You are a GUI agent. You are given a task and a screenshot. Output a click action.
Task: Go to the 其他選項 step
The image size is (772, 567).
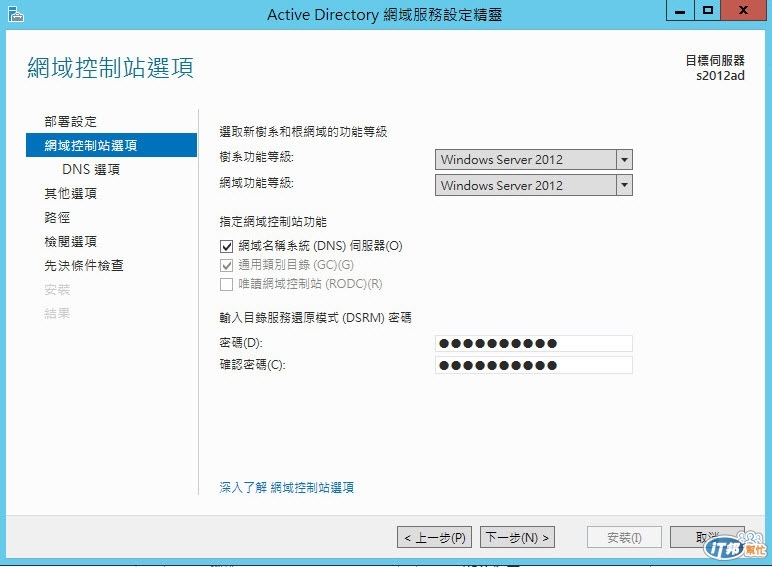[70, 193]
